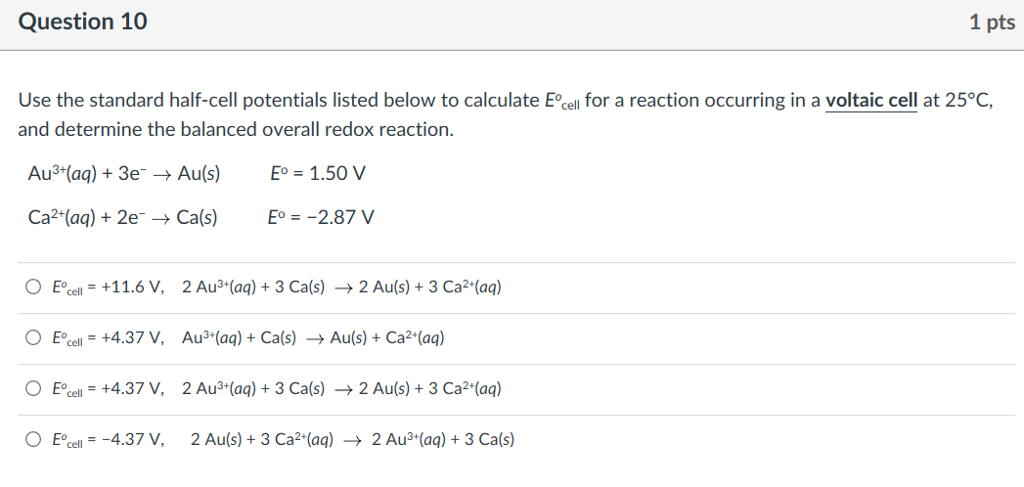Select radio for +4.37 V with 2 Au3+ + 3 Ca
Image resolution: width=1024 pixels, height=487 pixels.
(x=33, y=389)
